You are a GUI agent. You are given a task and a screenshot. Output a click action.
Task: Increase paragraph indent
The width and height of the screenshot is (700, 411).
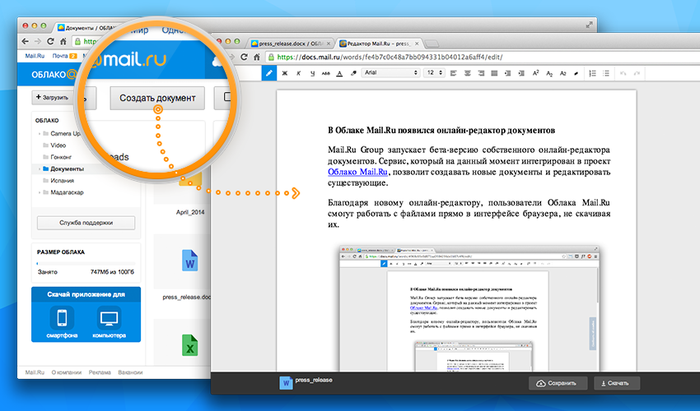[x=521, y=73]
